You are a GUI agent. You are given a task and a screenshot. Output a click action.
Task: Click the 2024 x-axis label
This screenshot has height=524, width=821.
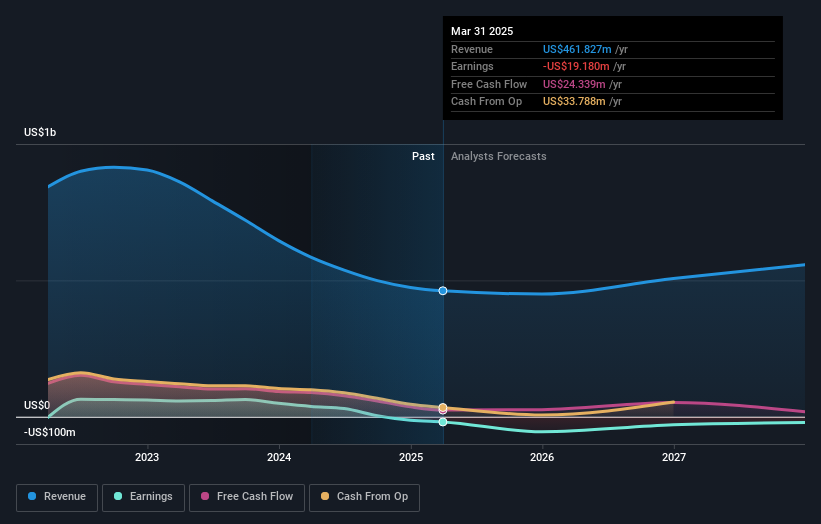tap(279, 457)
